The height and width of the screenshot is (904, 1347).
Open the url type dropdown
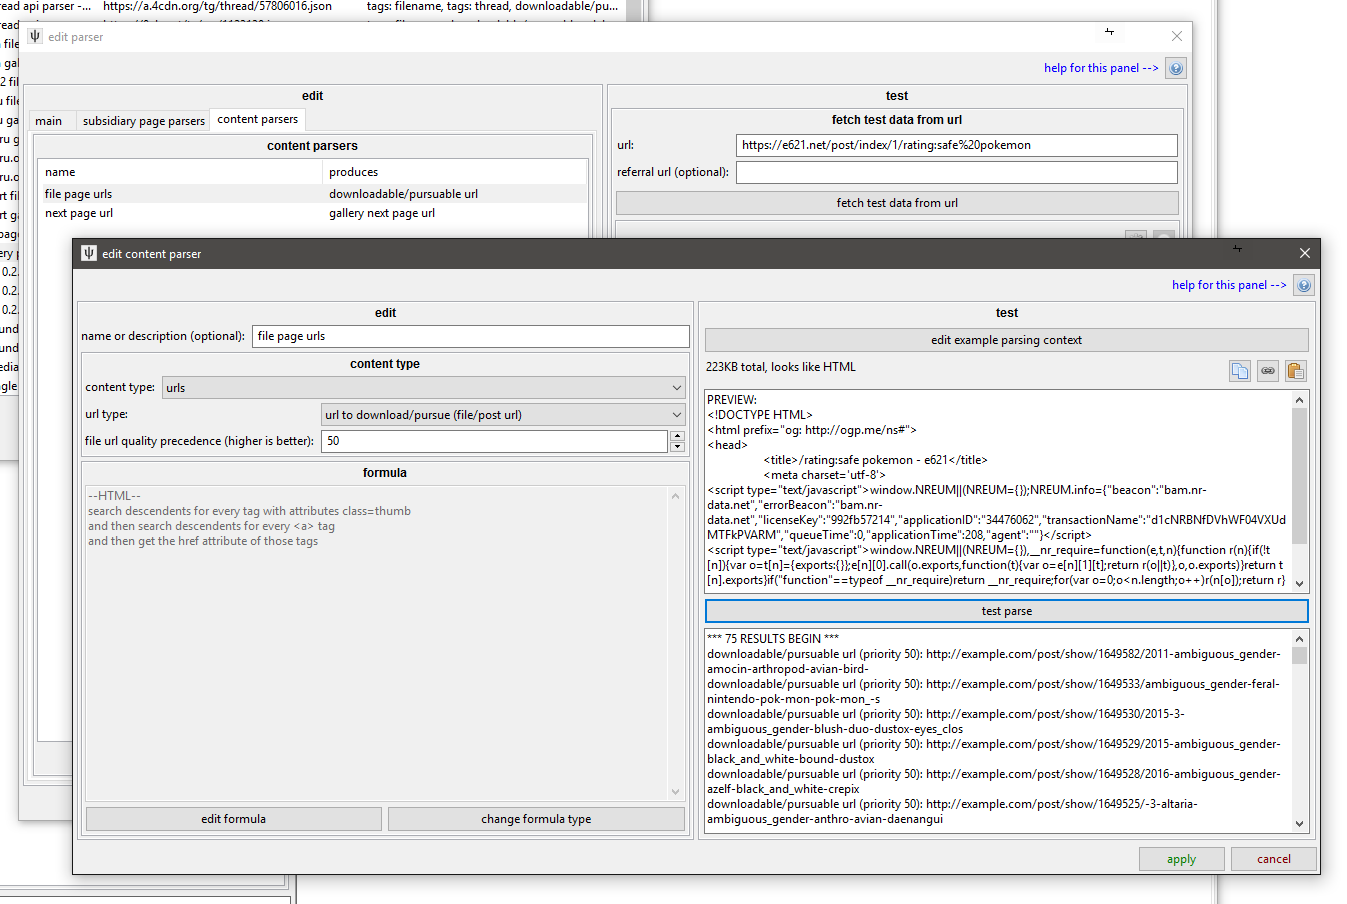(503, 414)
